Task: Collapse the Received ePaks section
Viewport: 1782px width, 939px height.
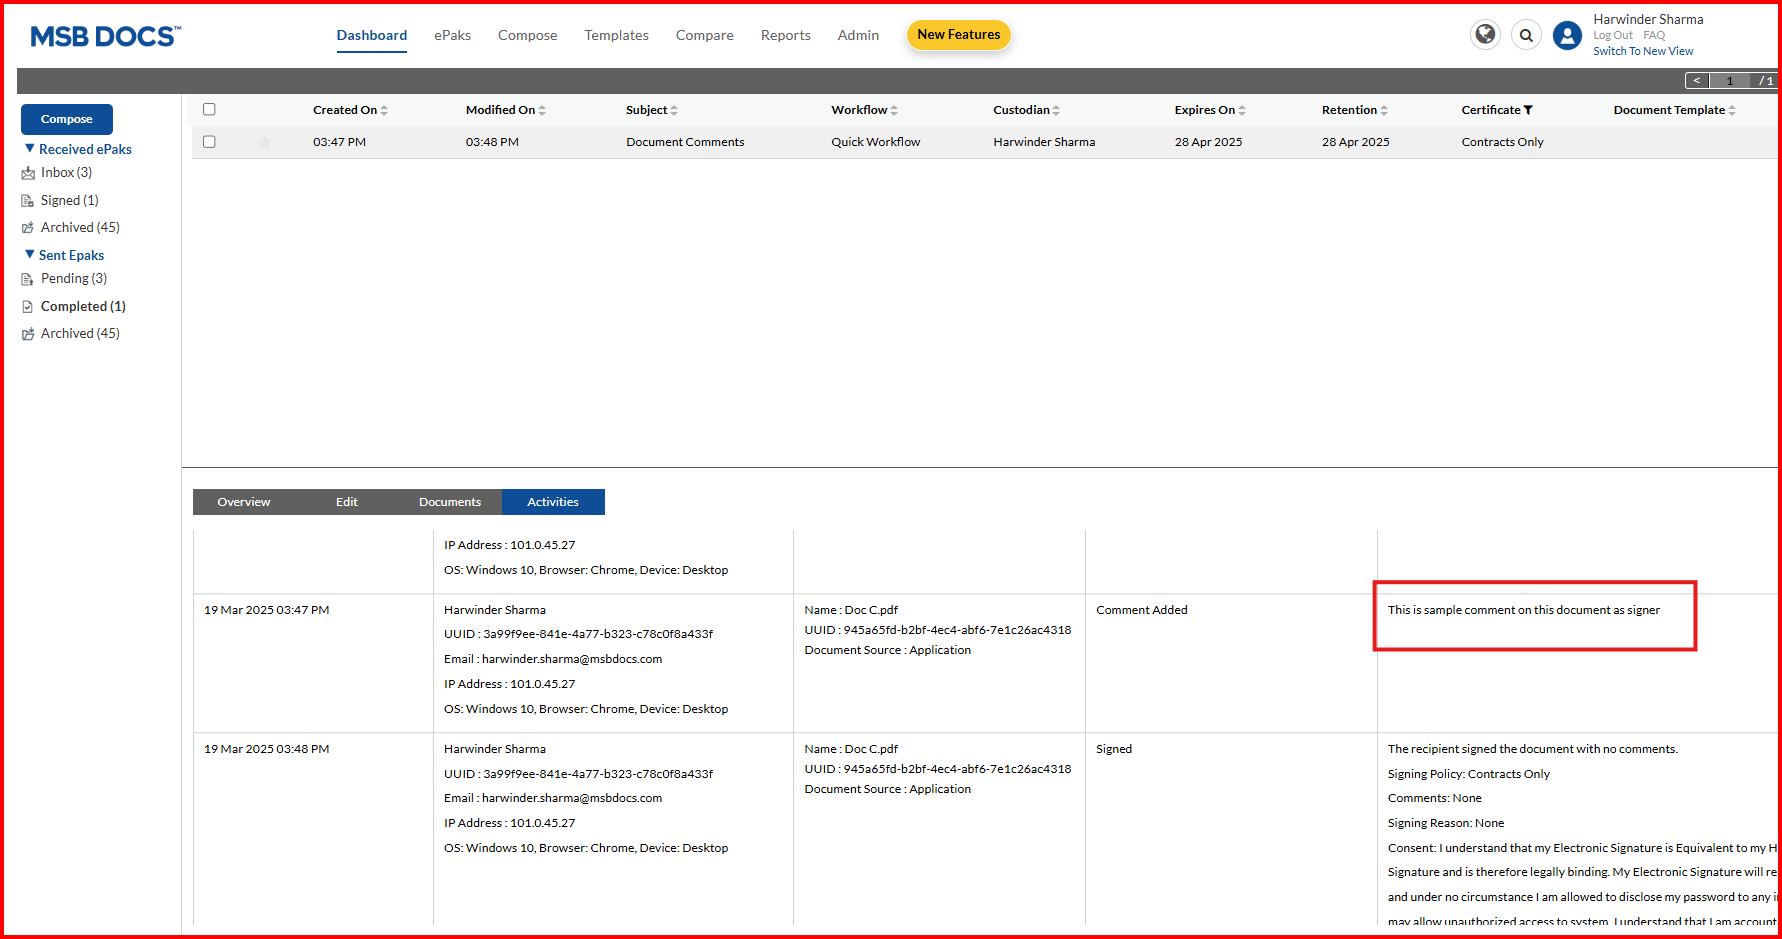Action: [30, 149]
